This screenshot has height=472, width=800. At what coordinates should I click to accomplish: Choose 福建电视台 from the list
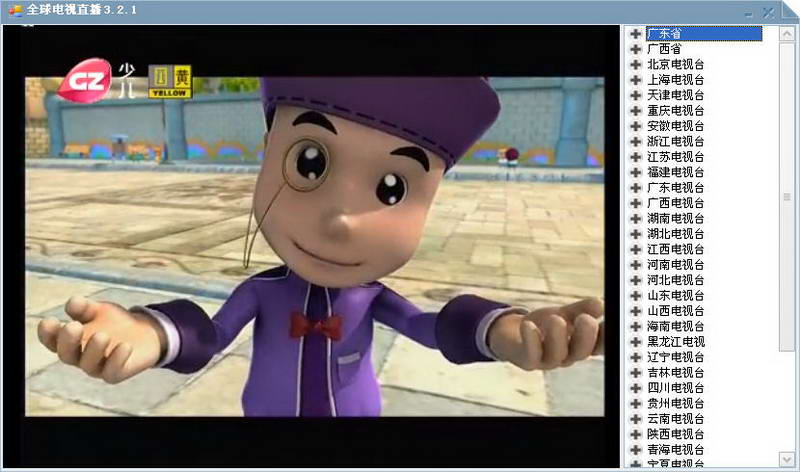click(x=675, y=172)
